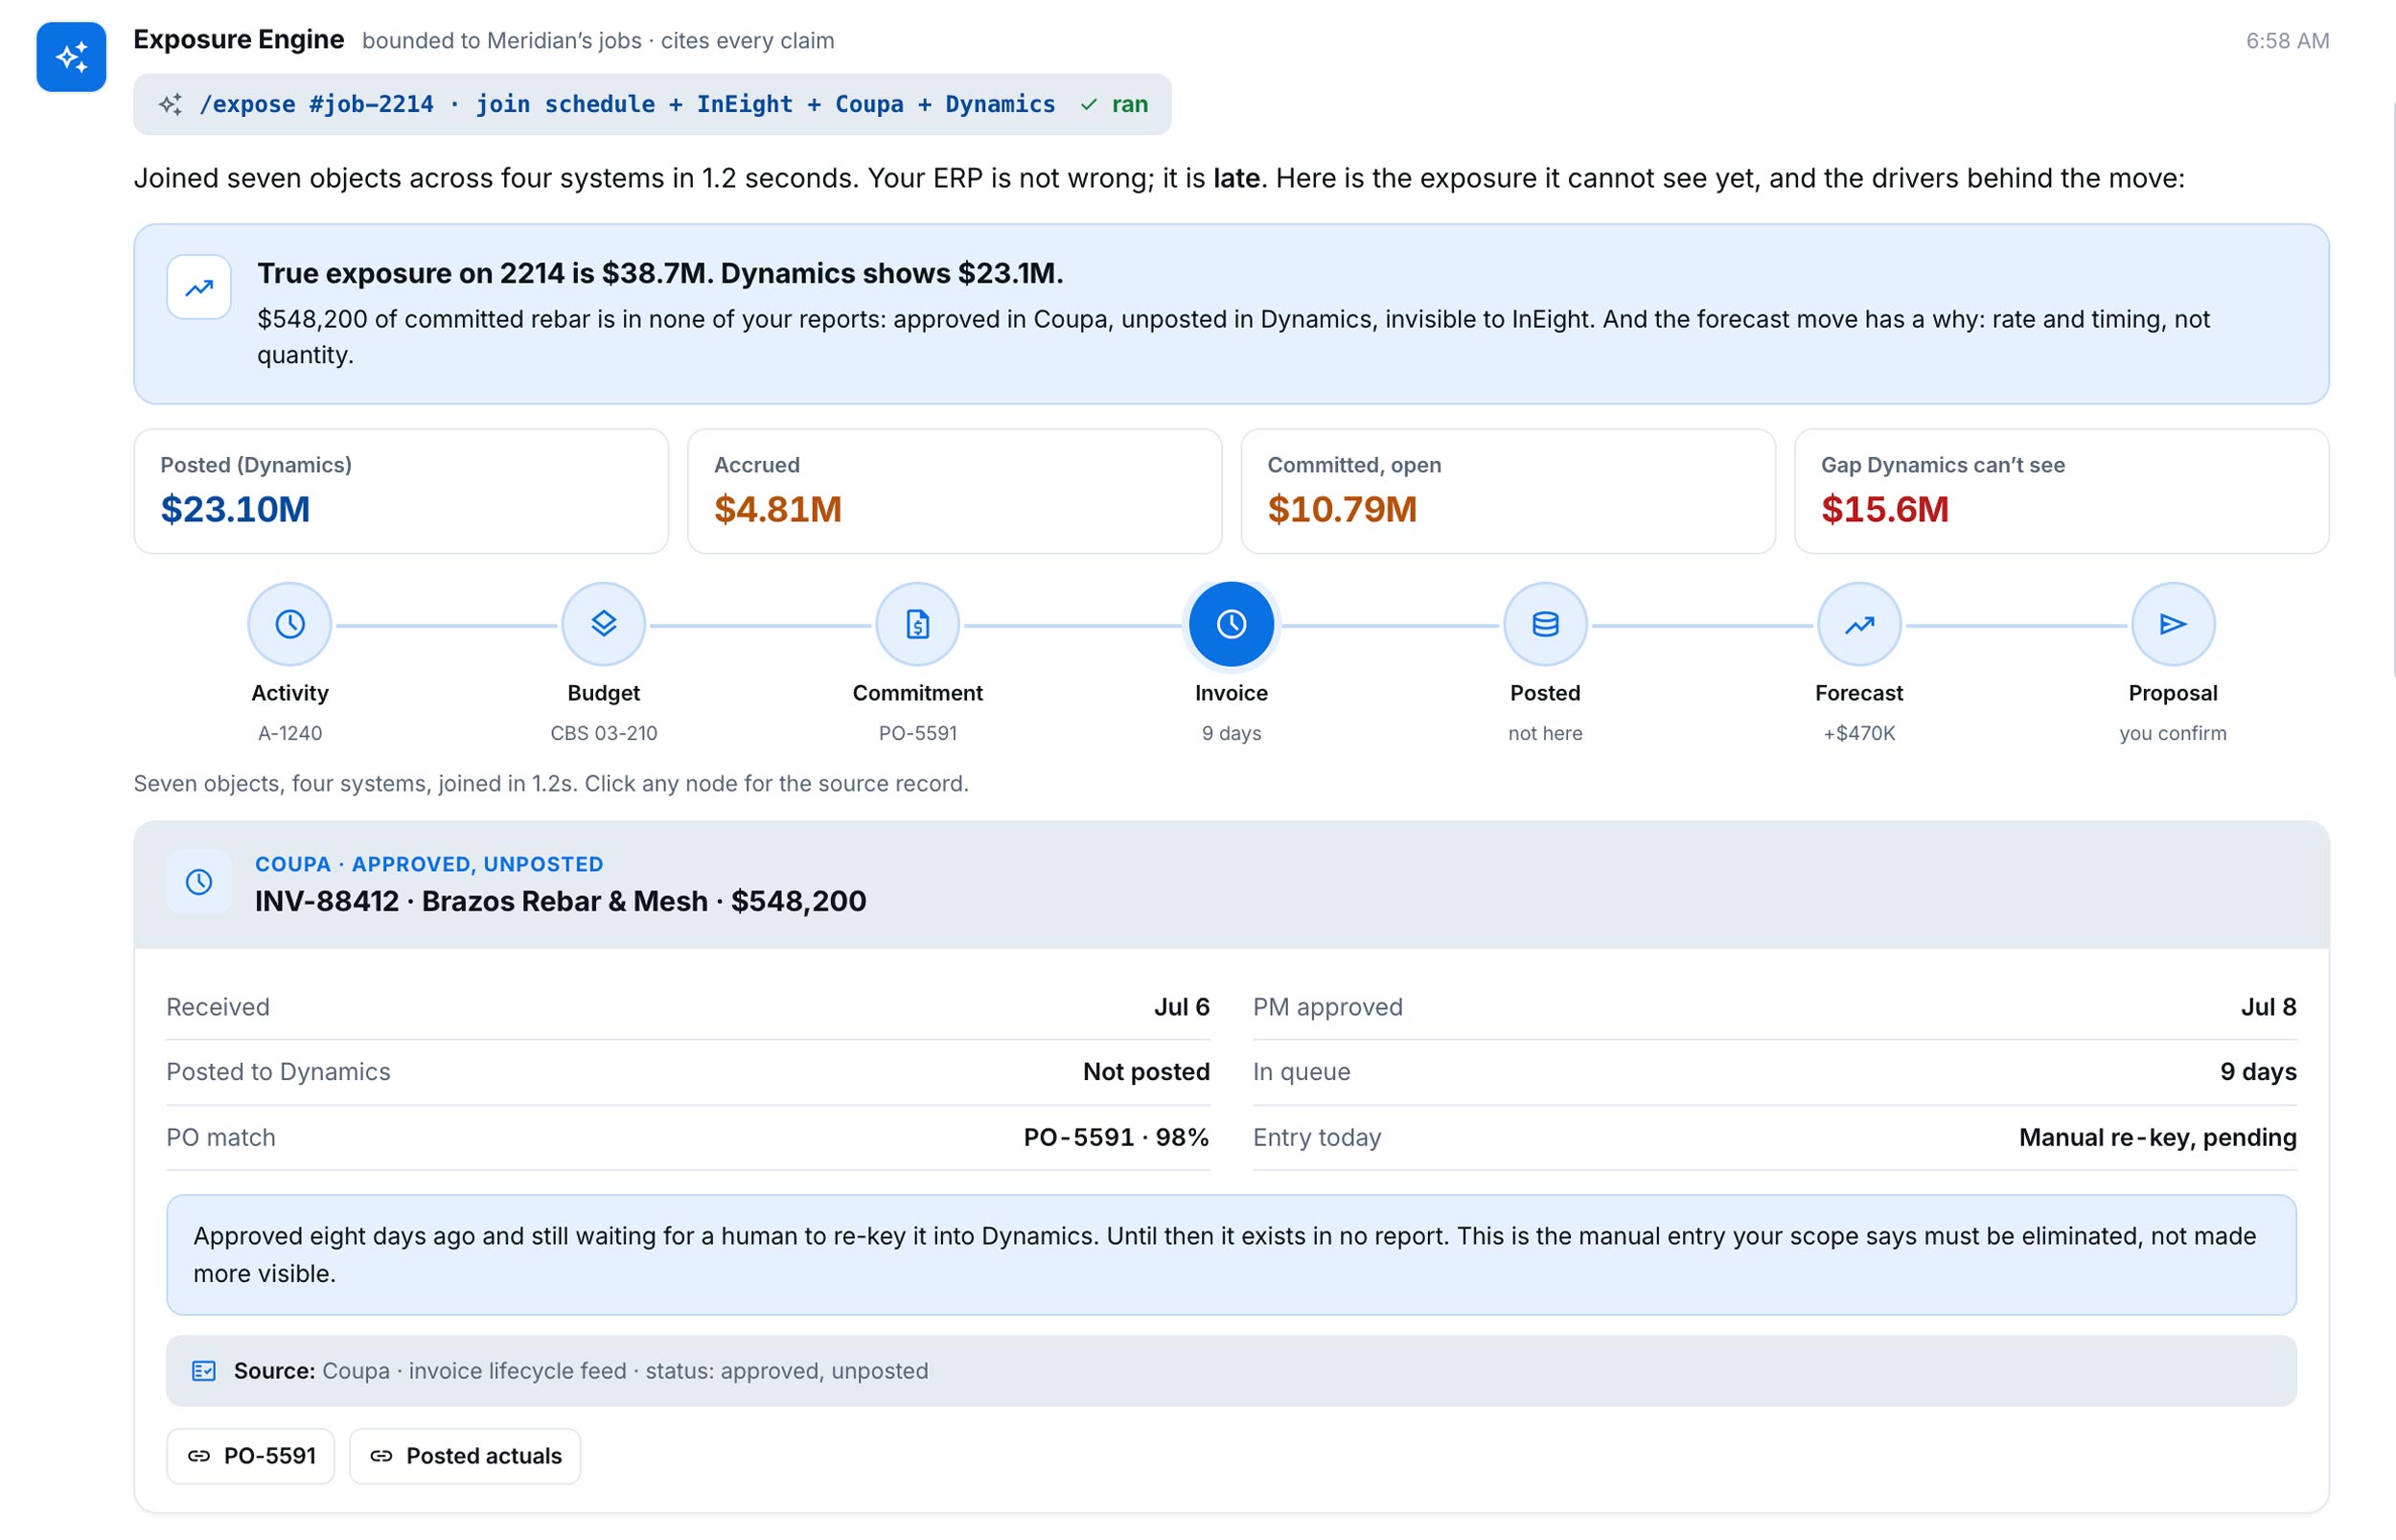
Task: Select the Accrued $4.81M card
Action: [x=955, y=492]
